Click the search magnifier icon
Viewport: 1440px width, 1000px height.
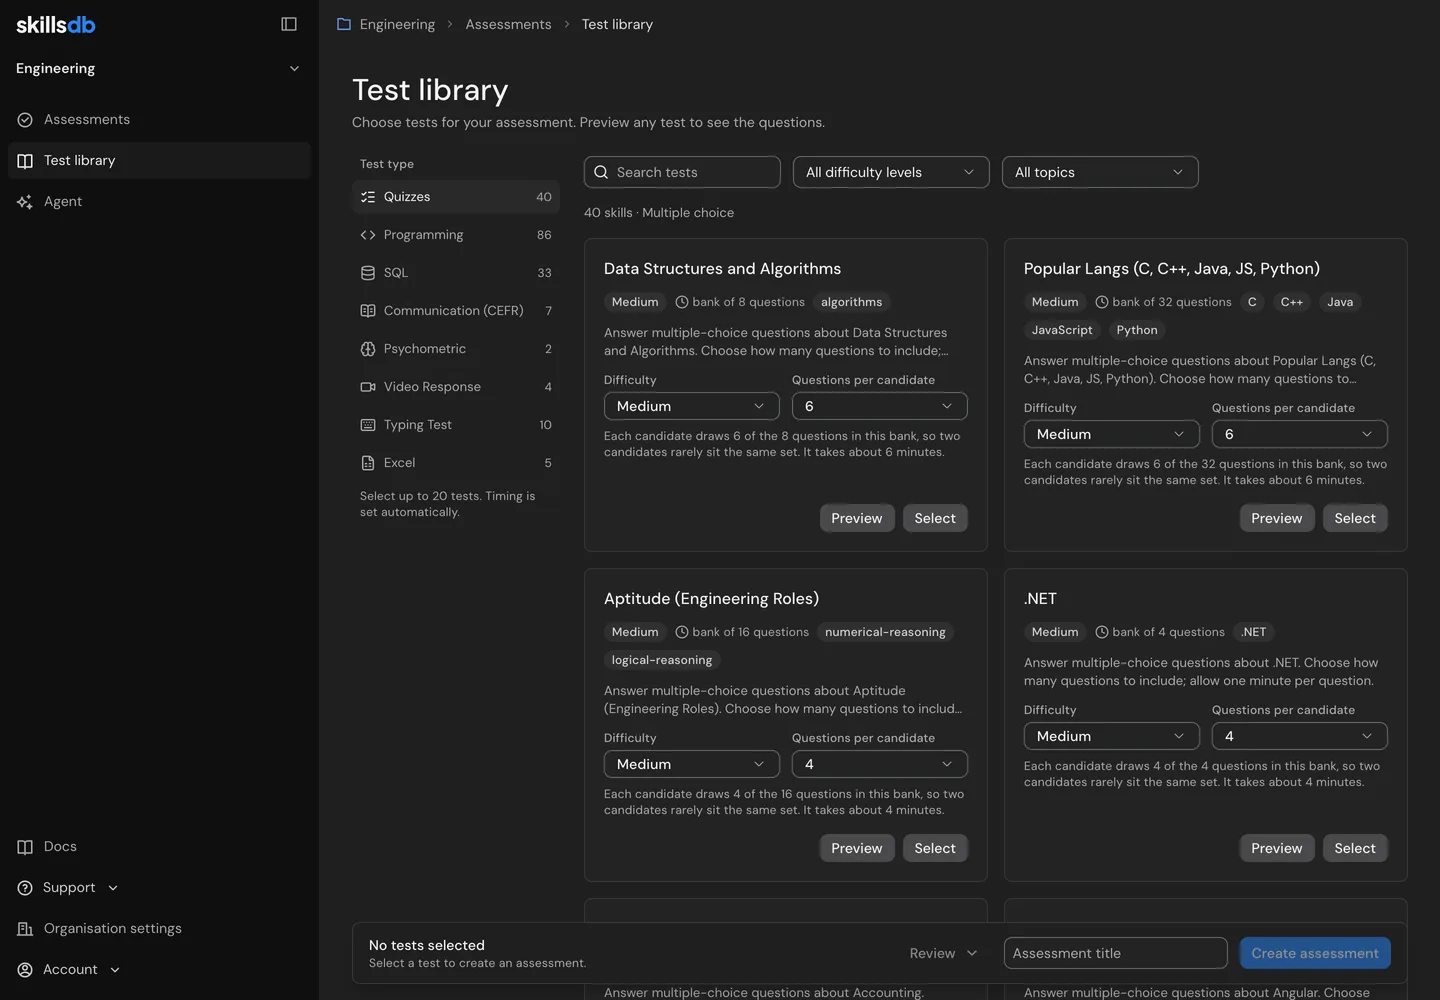coord(601,172)
